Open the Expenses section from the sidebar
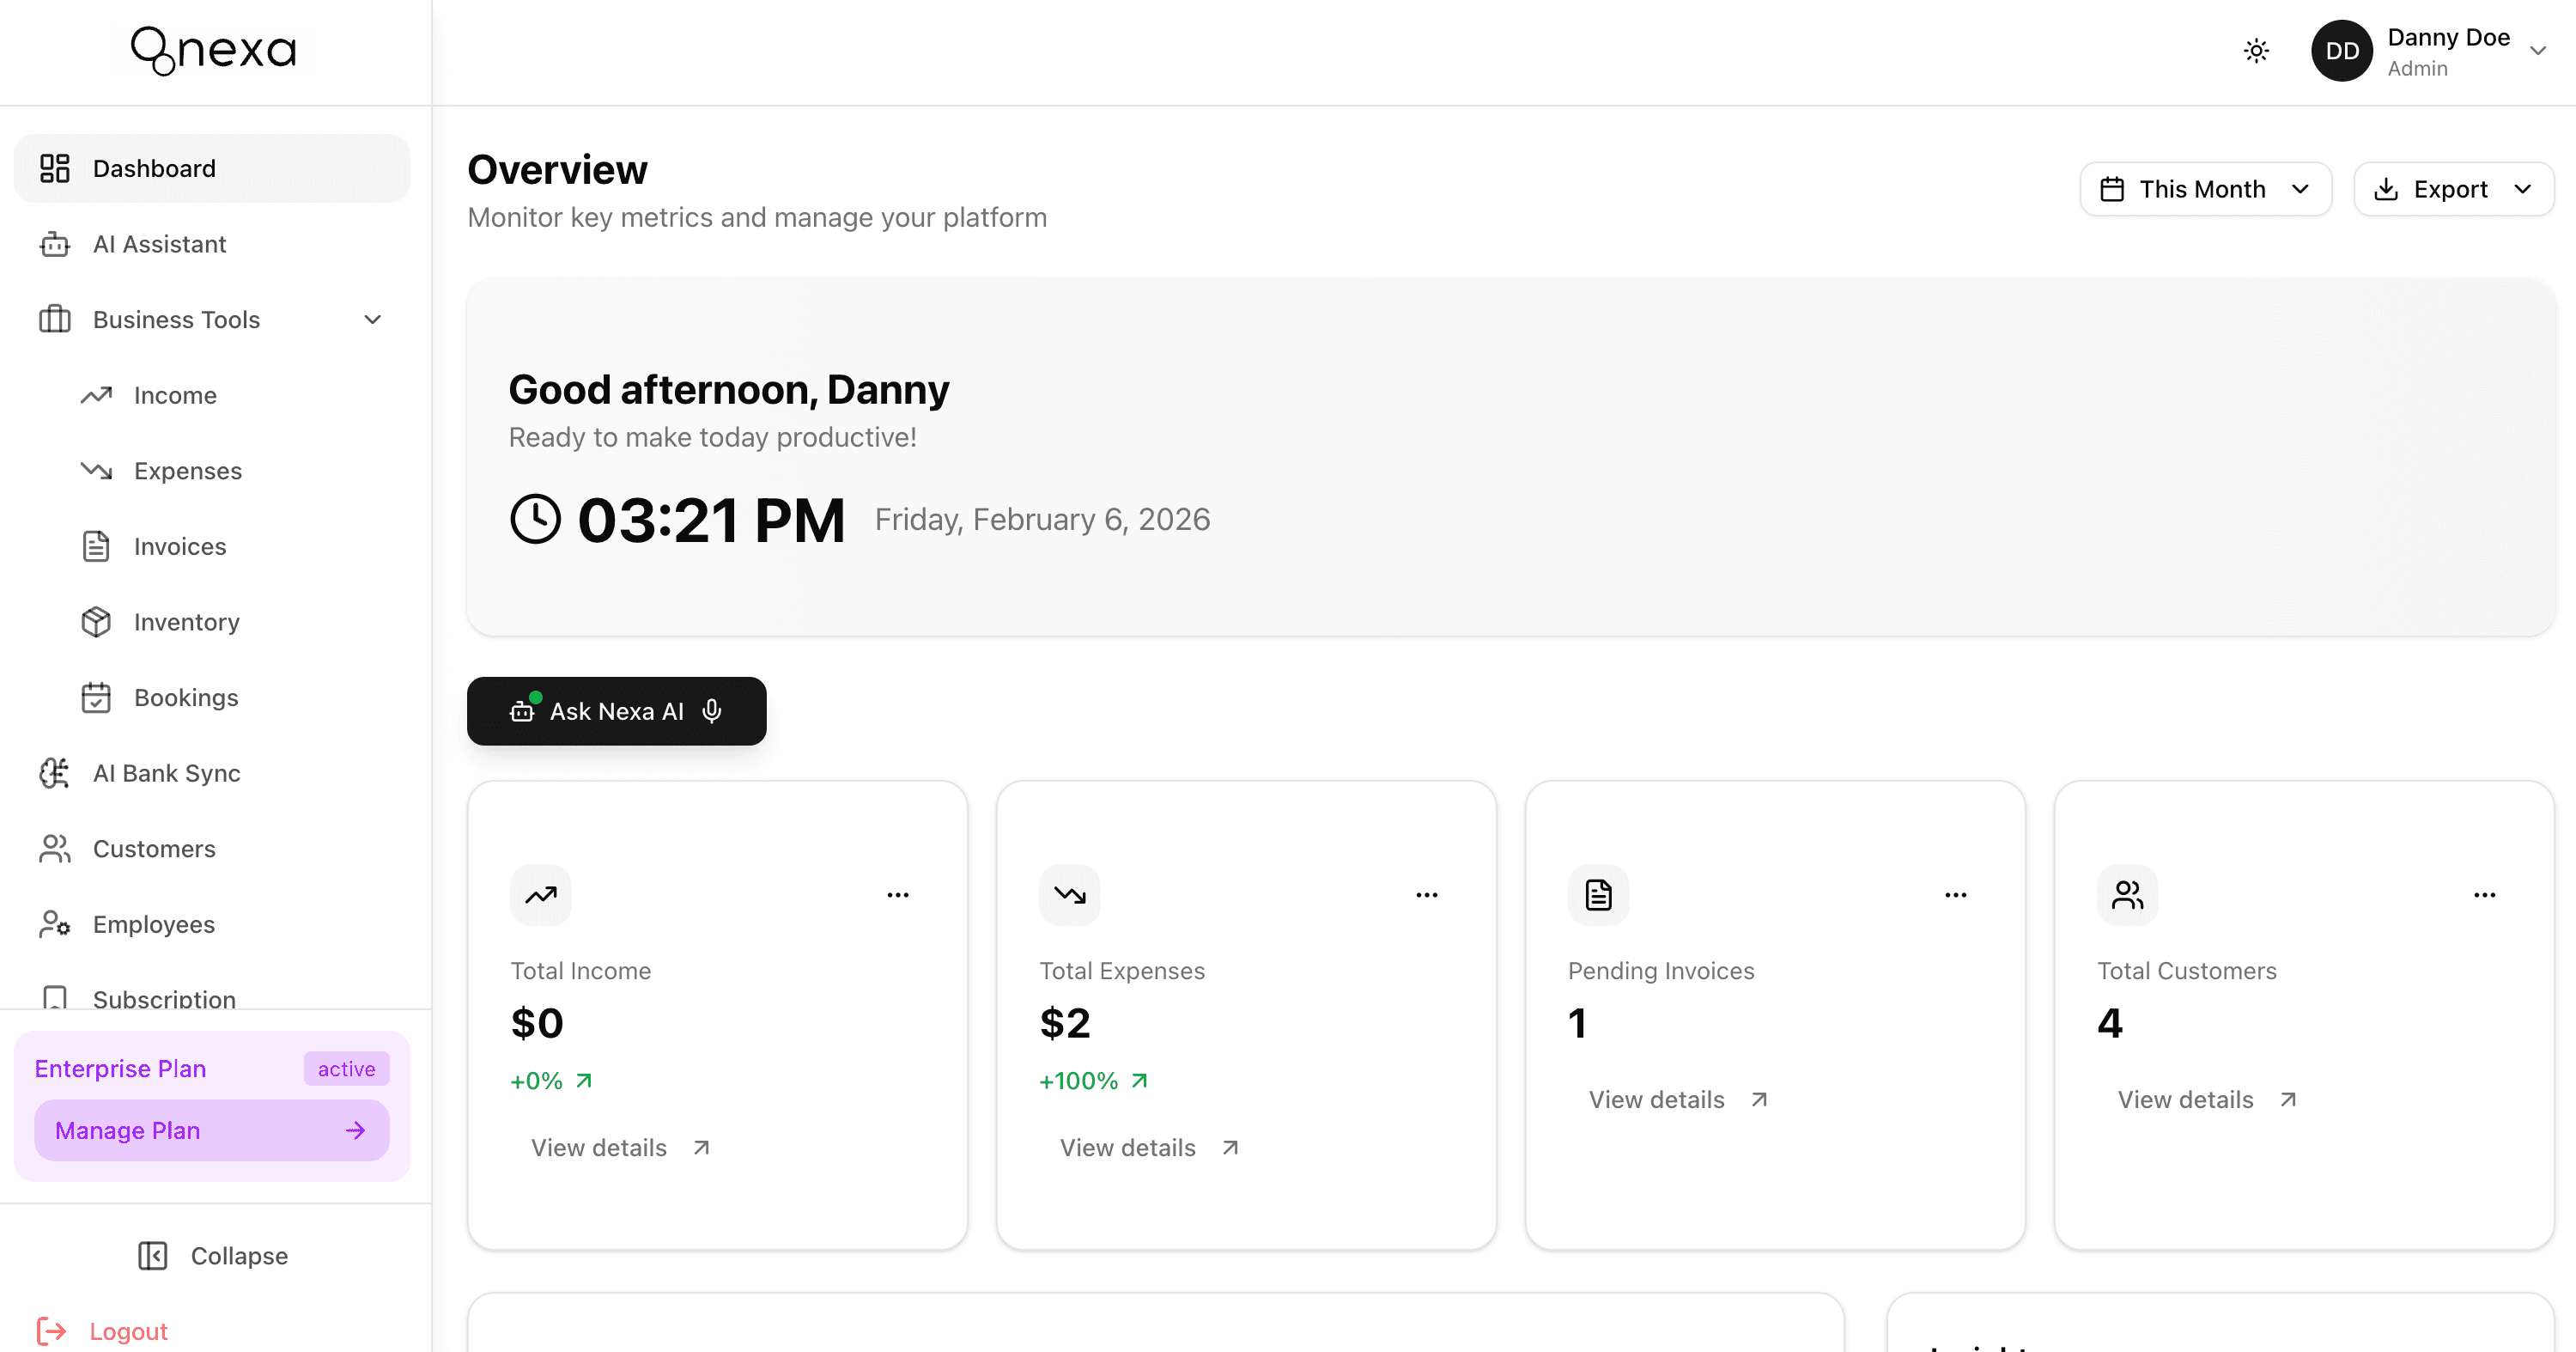The height and width of the screenshot is (1352, 2576). point(187,470)
